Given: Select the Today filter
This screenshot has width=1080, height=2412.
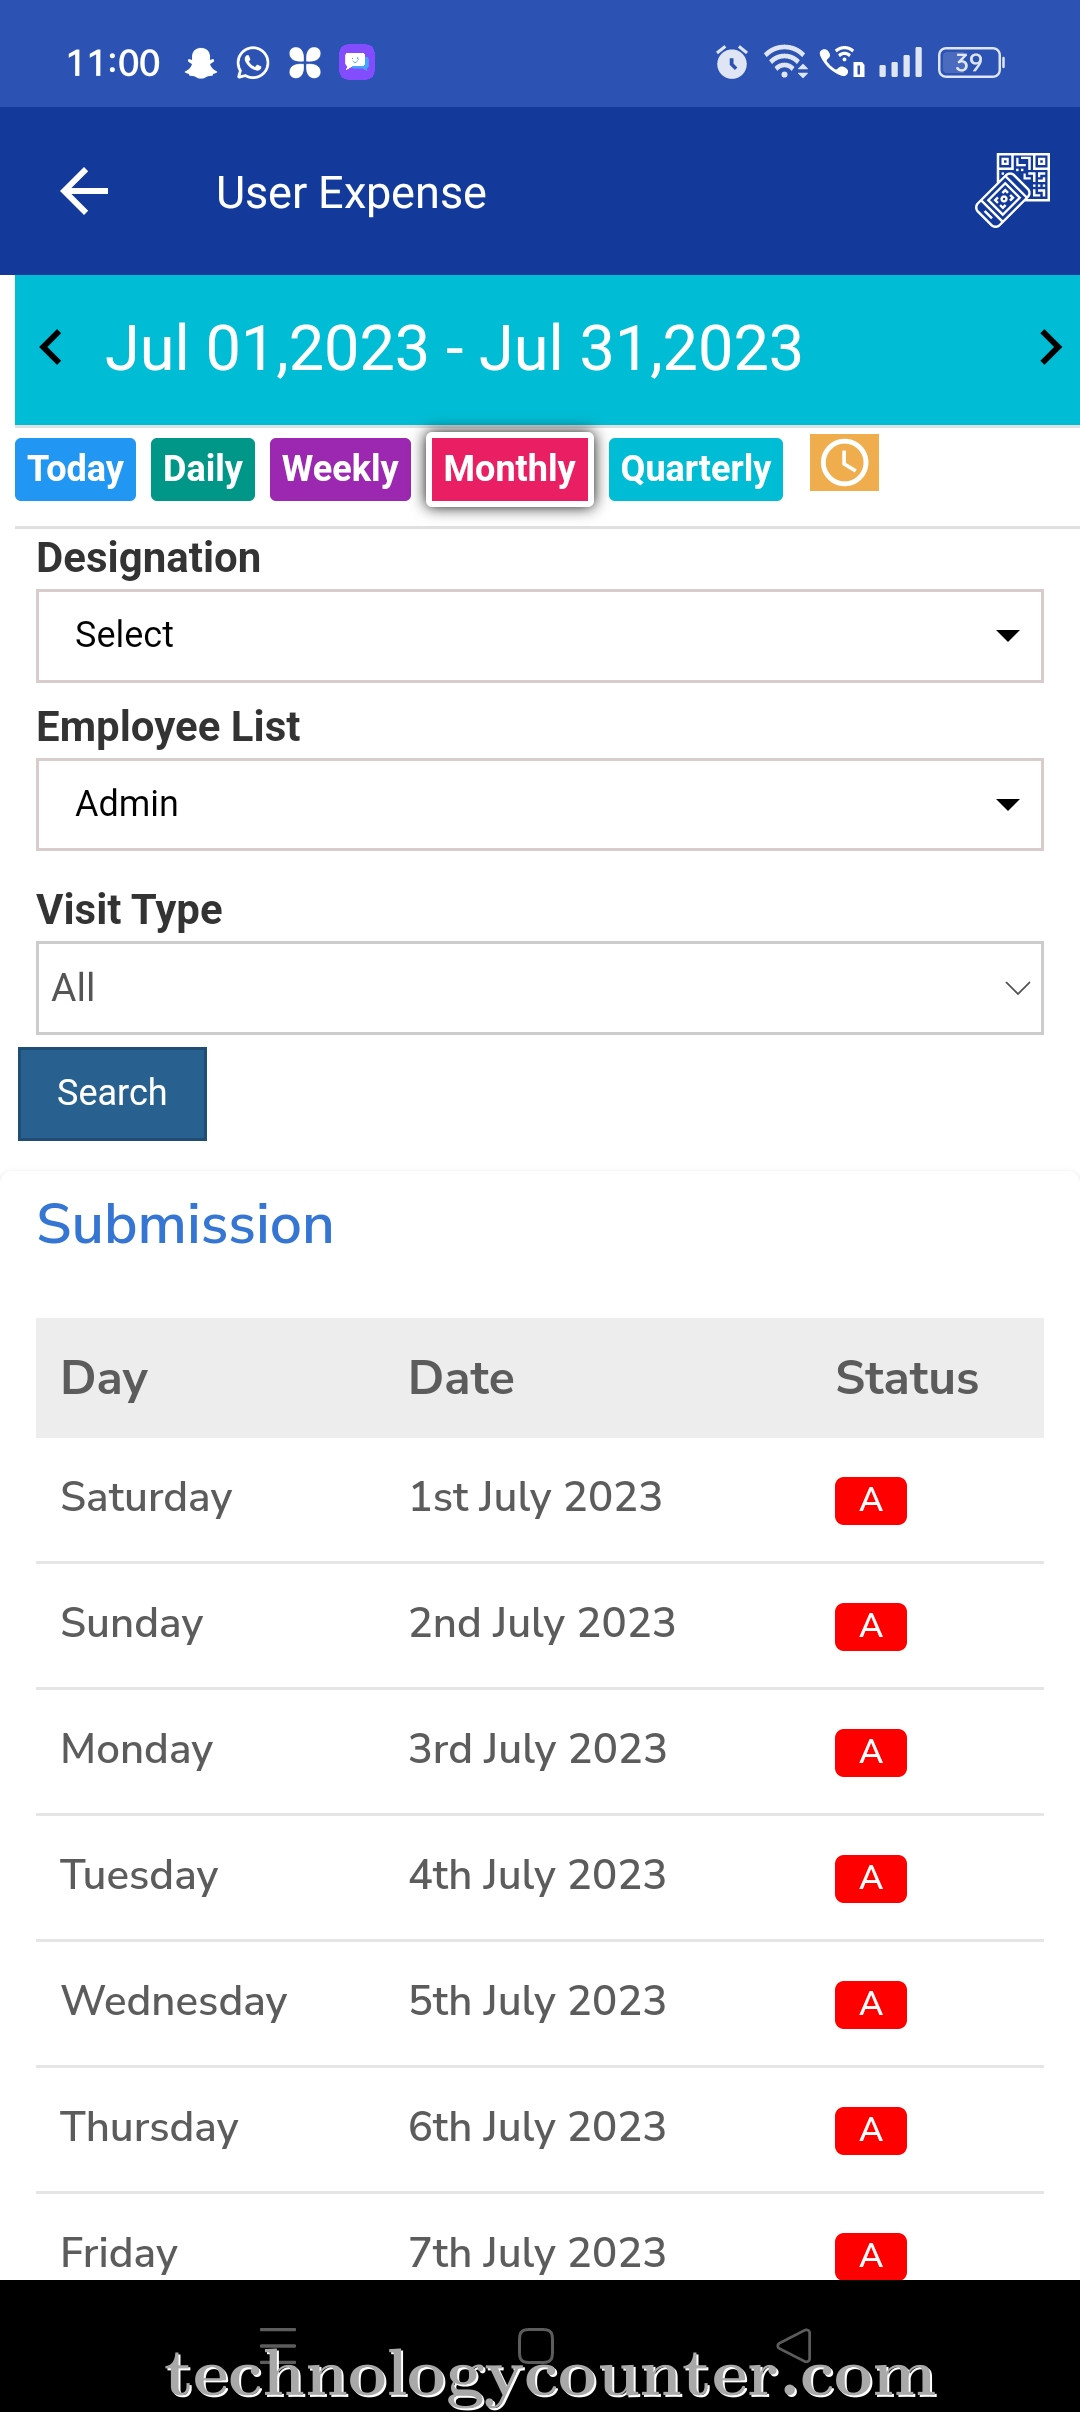Looking at the screenshot, I should (75, 469).
